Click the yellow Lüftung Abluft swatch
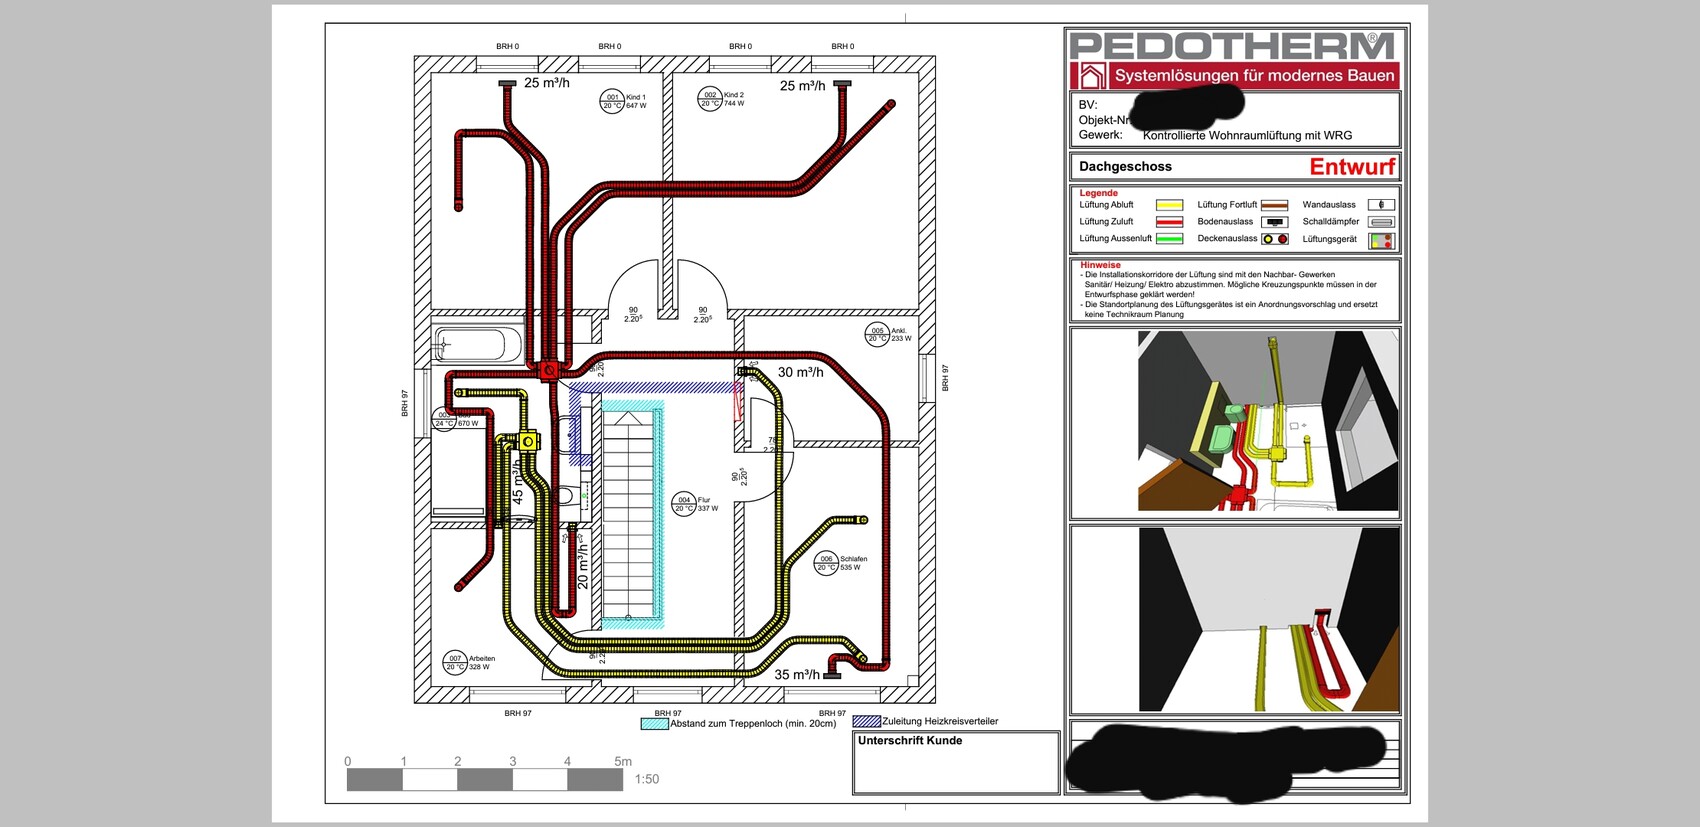This screenshot has height=827, width=1700. tap(1169, 205)
